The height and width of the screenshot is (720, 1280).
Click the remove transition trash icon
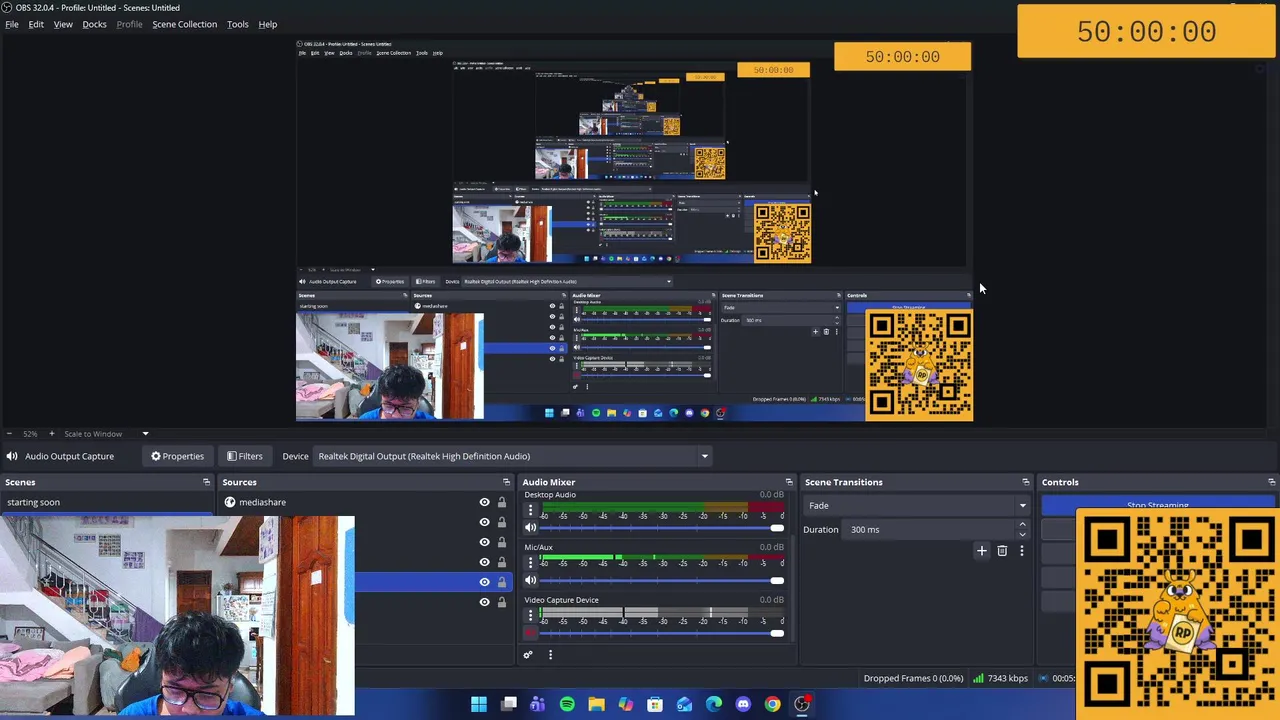pos(1001,550)
